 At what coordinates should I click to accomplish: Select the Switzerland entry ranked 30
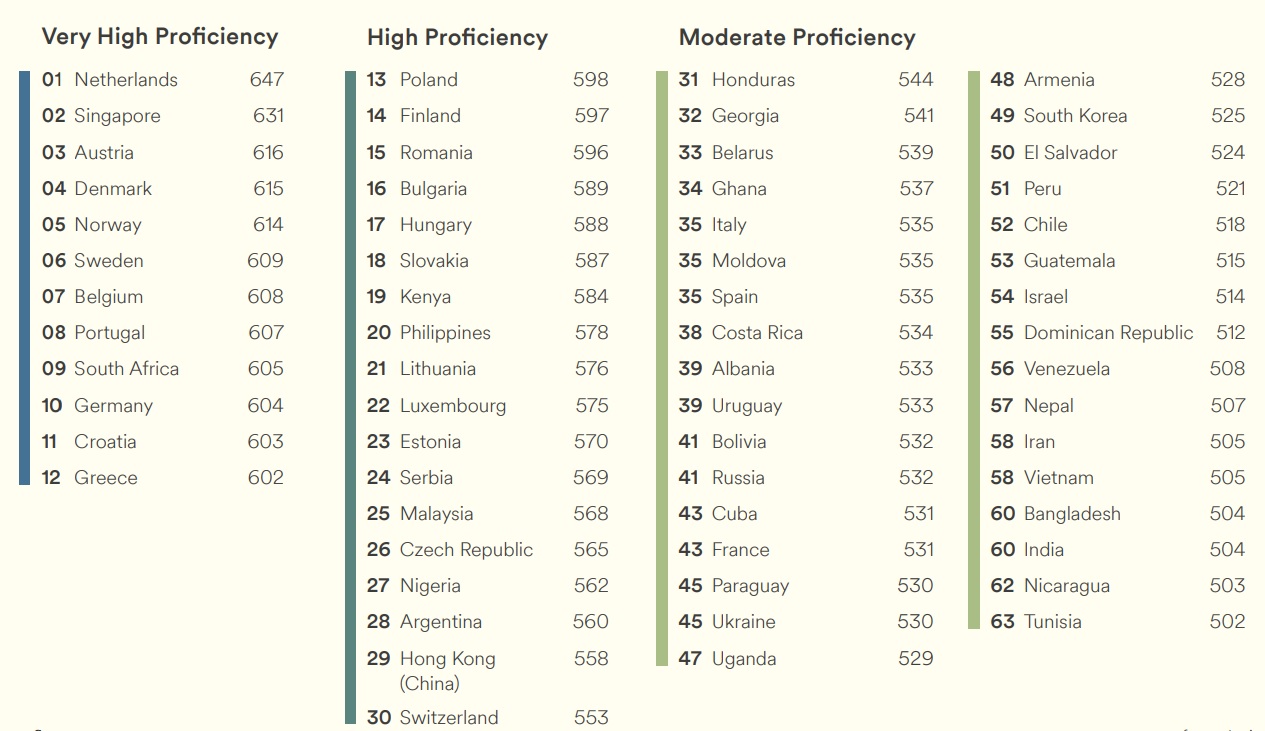pyautogui.click(x=487, y=717)
